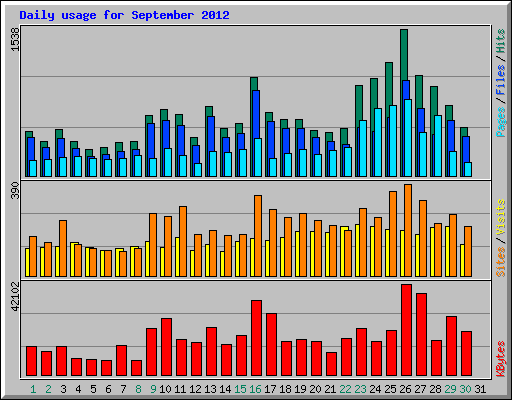Click the orange visits bar for day 11
The width and height of the screenshot is (512, 400).
(x=183, y=241)
